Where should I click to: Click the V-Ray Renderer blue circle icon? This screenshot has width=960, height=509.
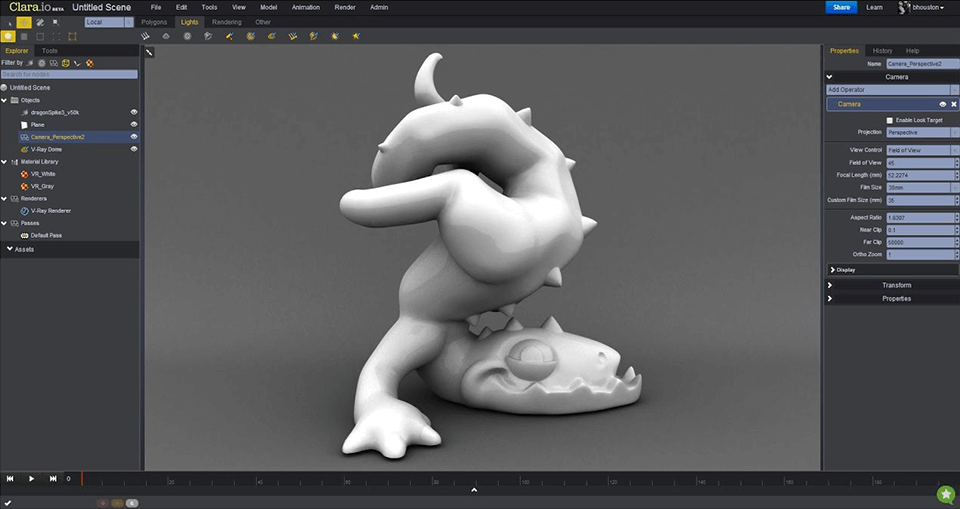[24, 211]
